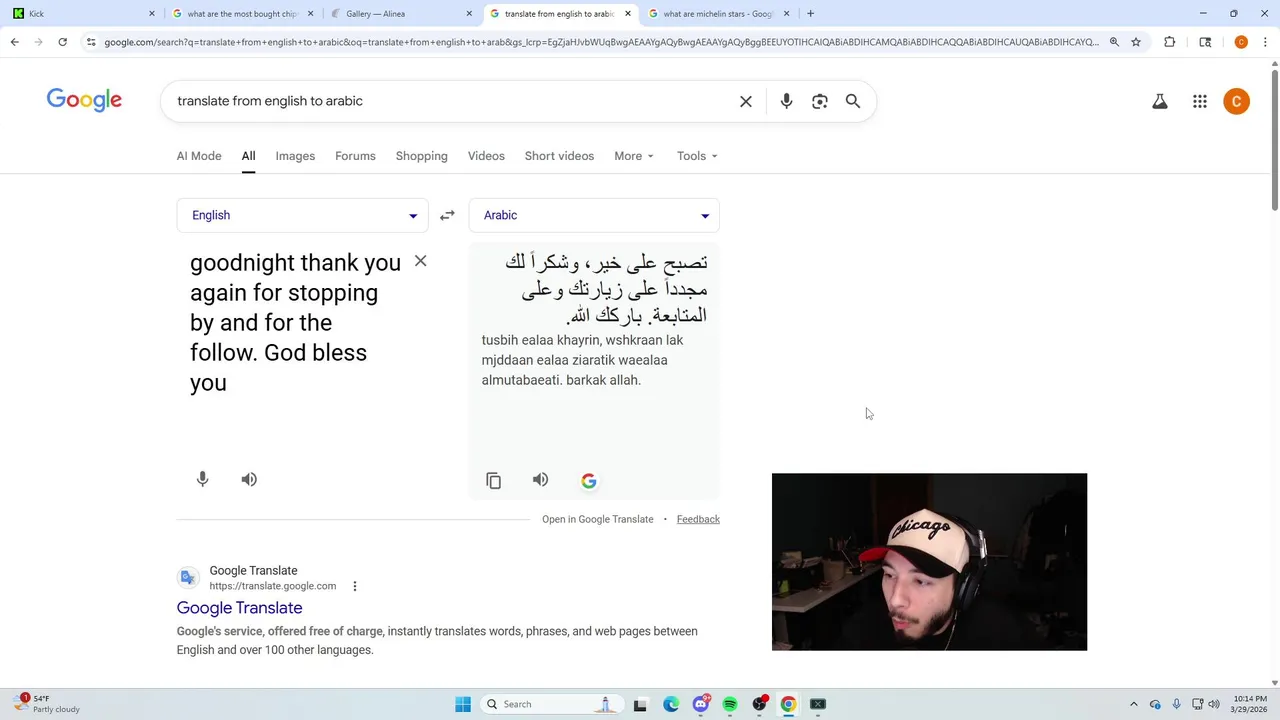
Task: Open the Google Translate result title
Action: point(239,608)
